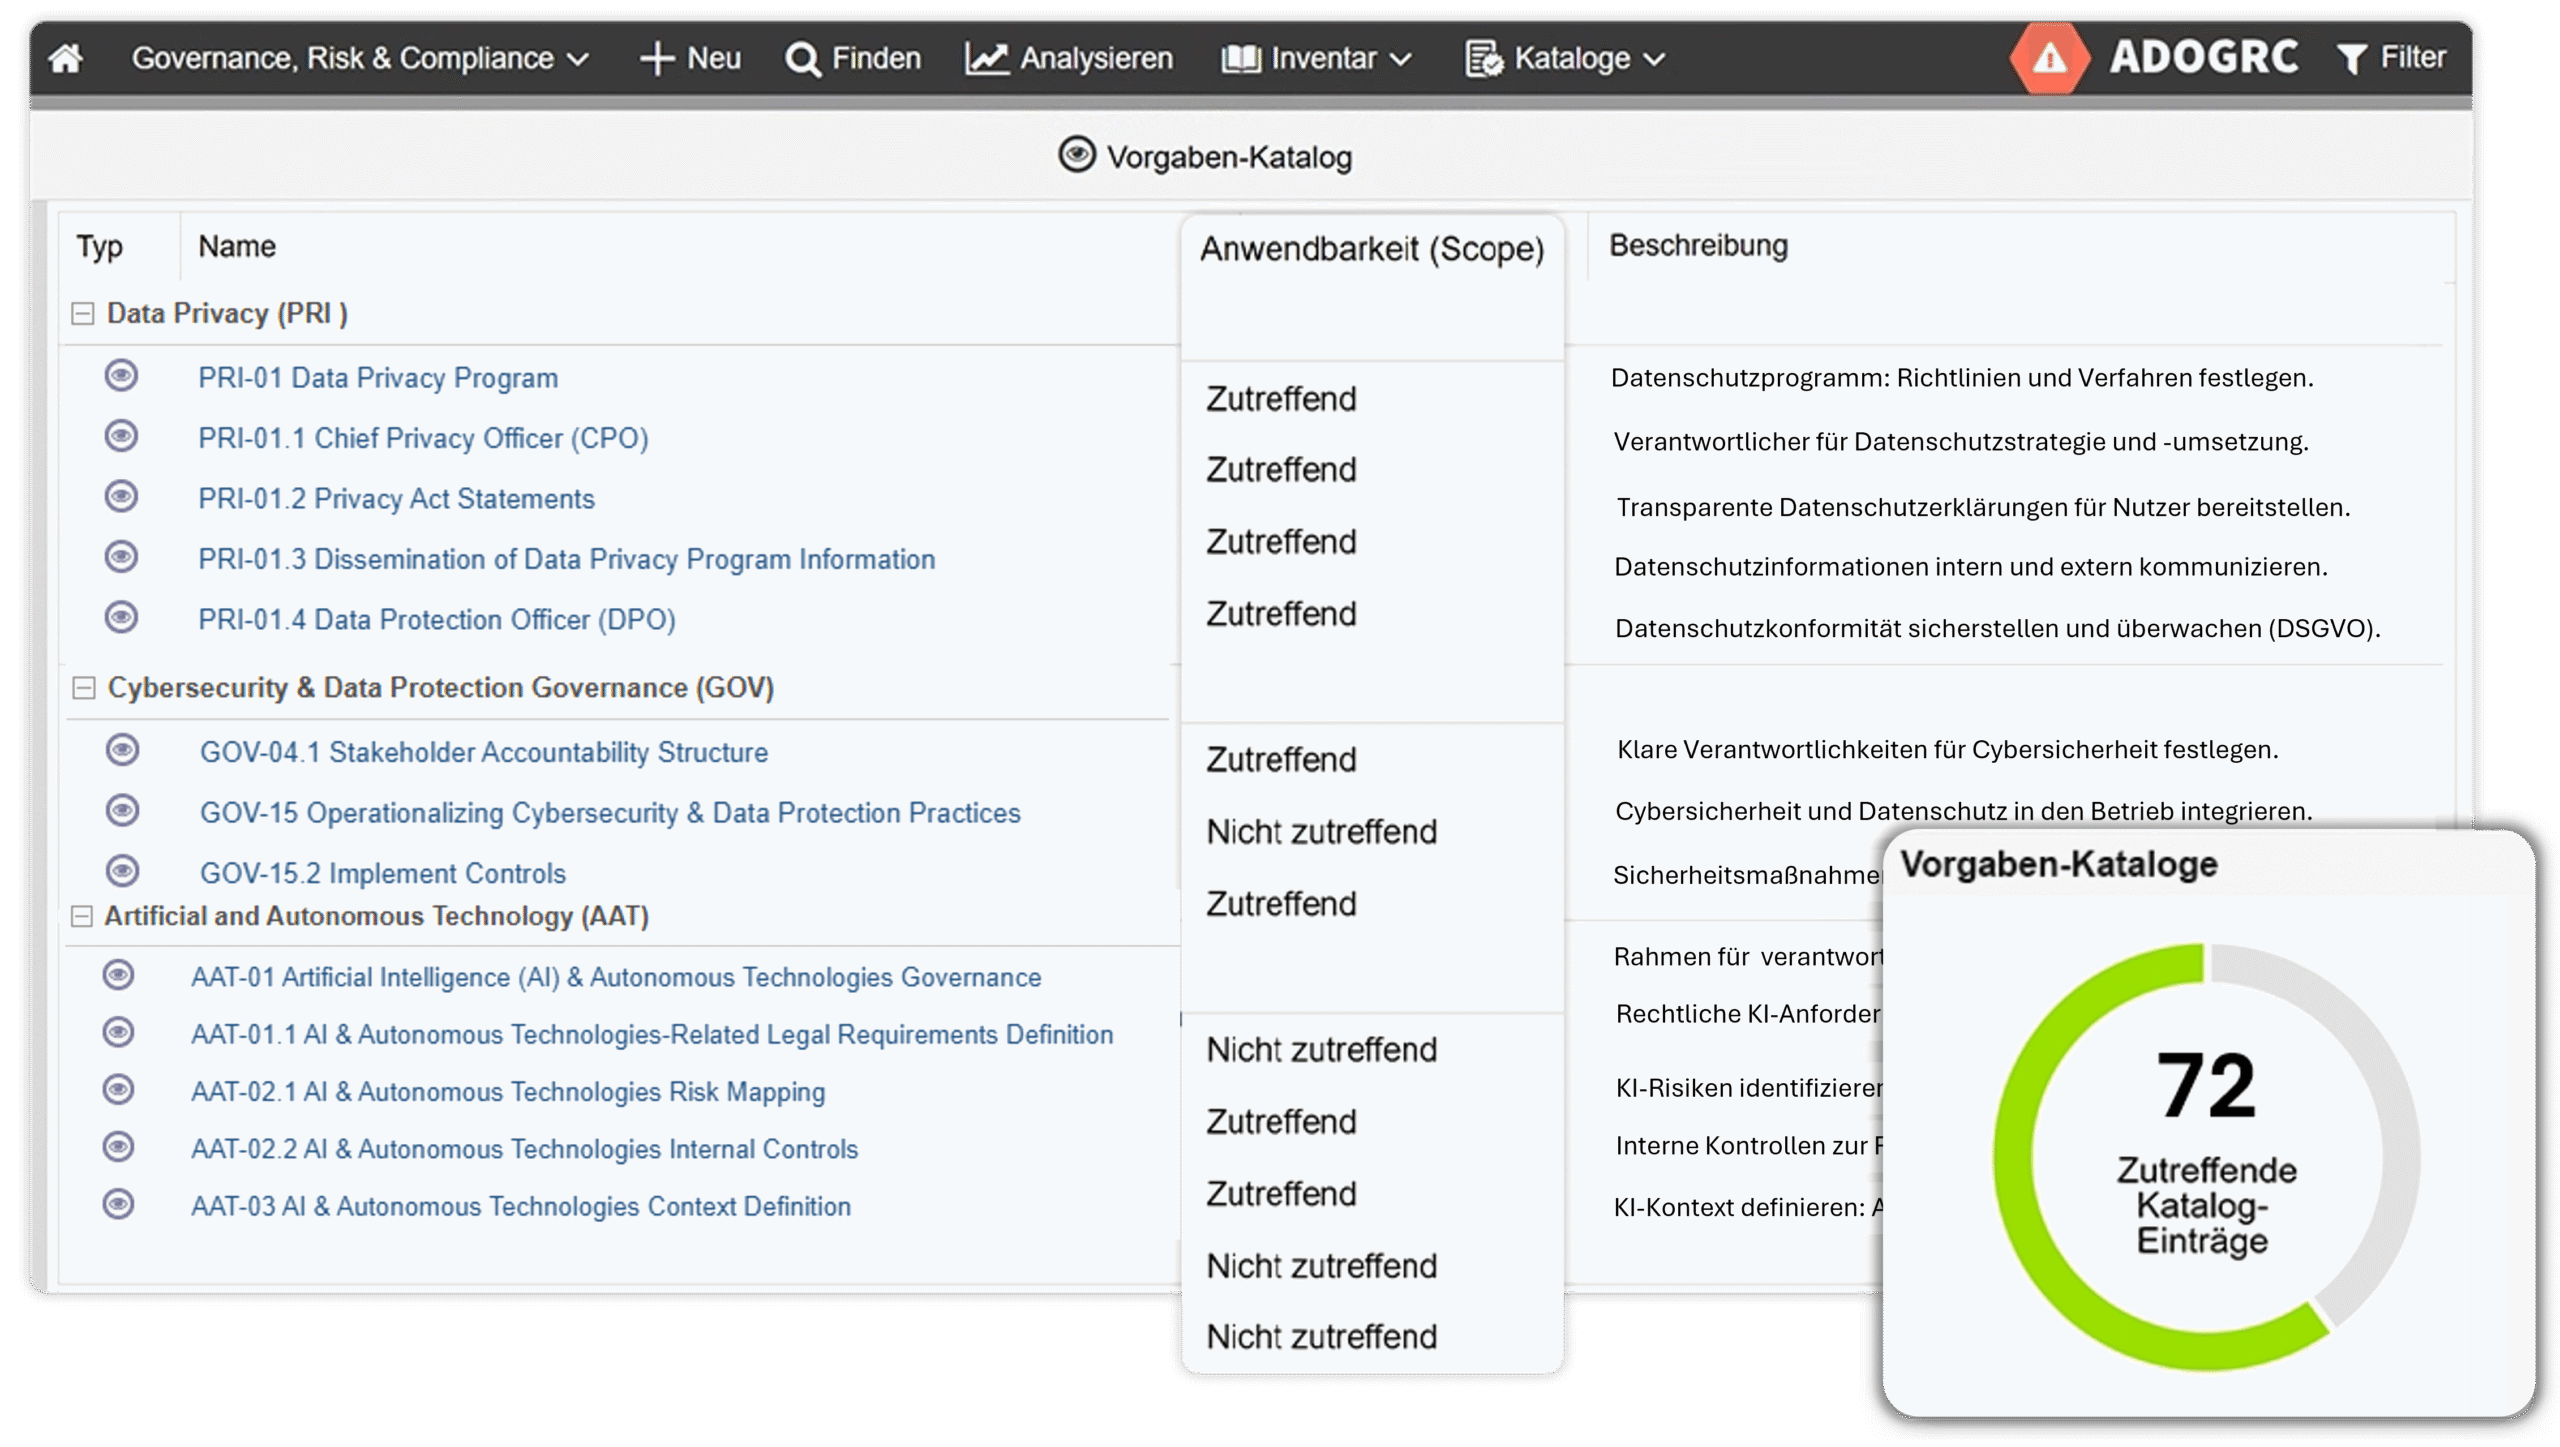
Task: Open AAT-02.1 Risk Mapping link
Action: tap(508, 1092)
